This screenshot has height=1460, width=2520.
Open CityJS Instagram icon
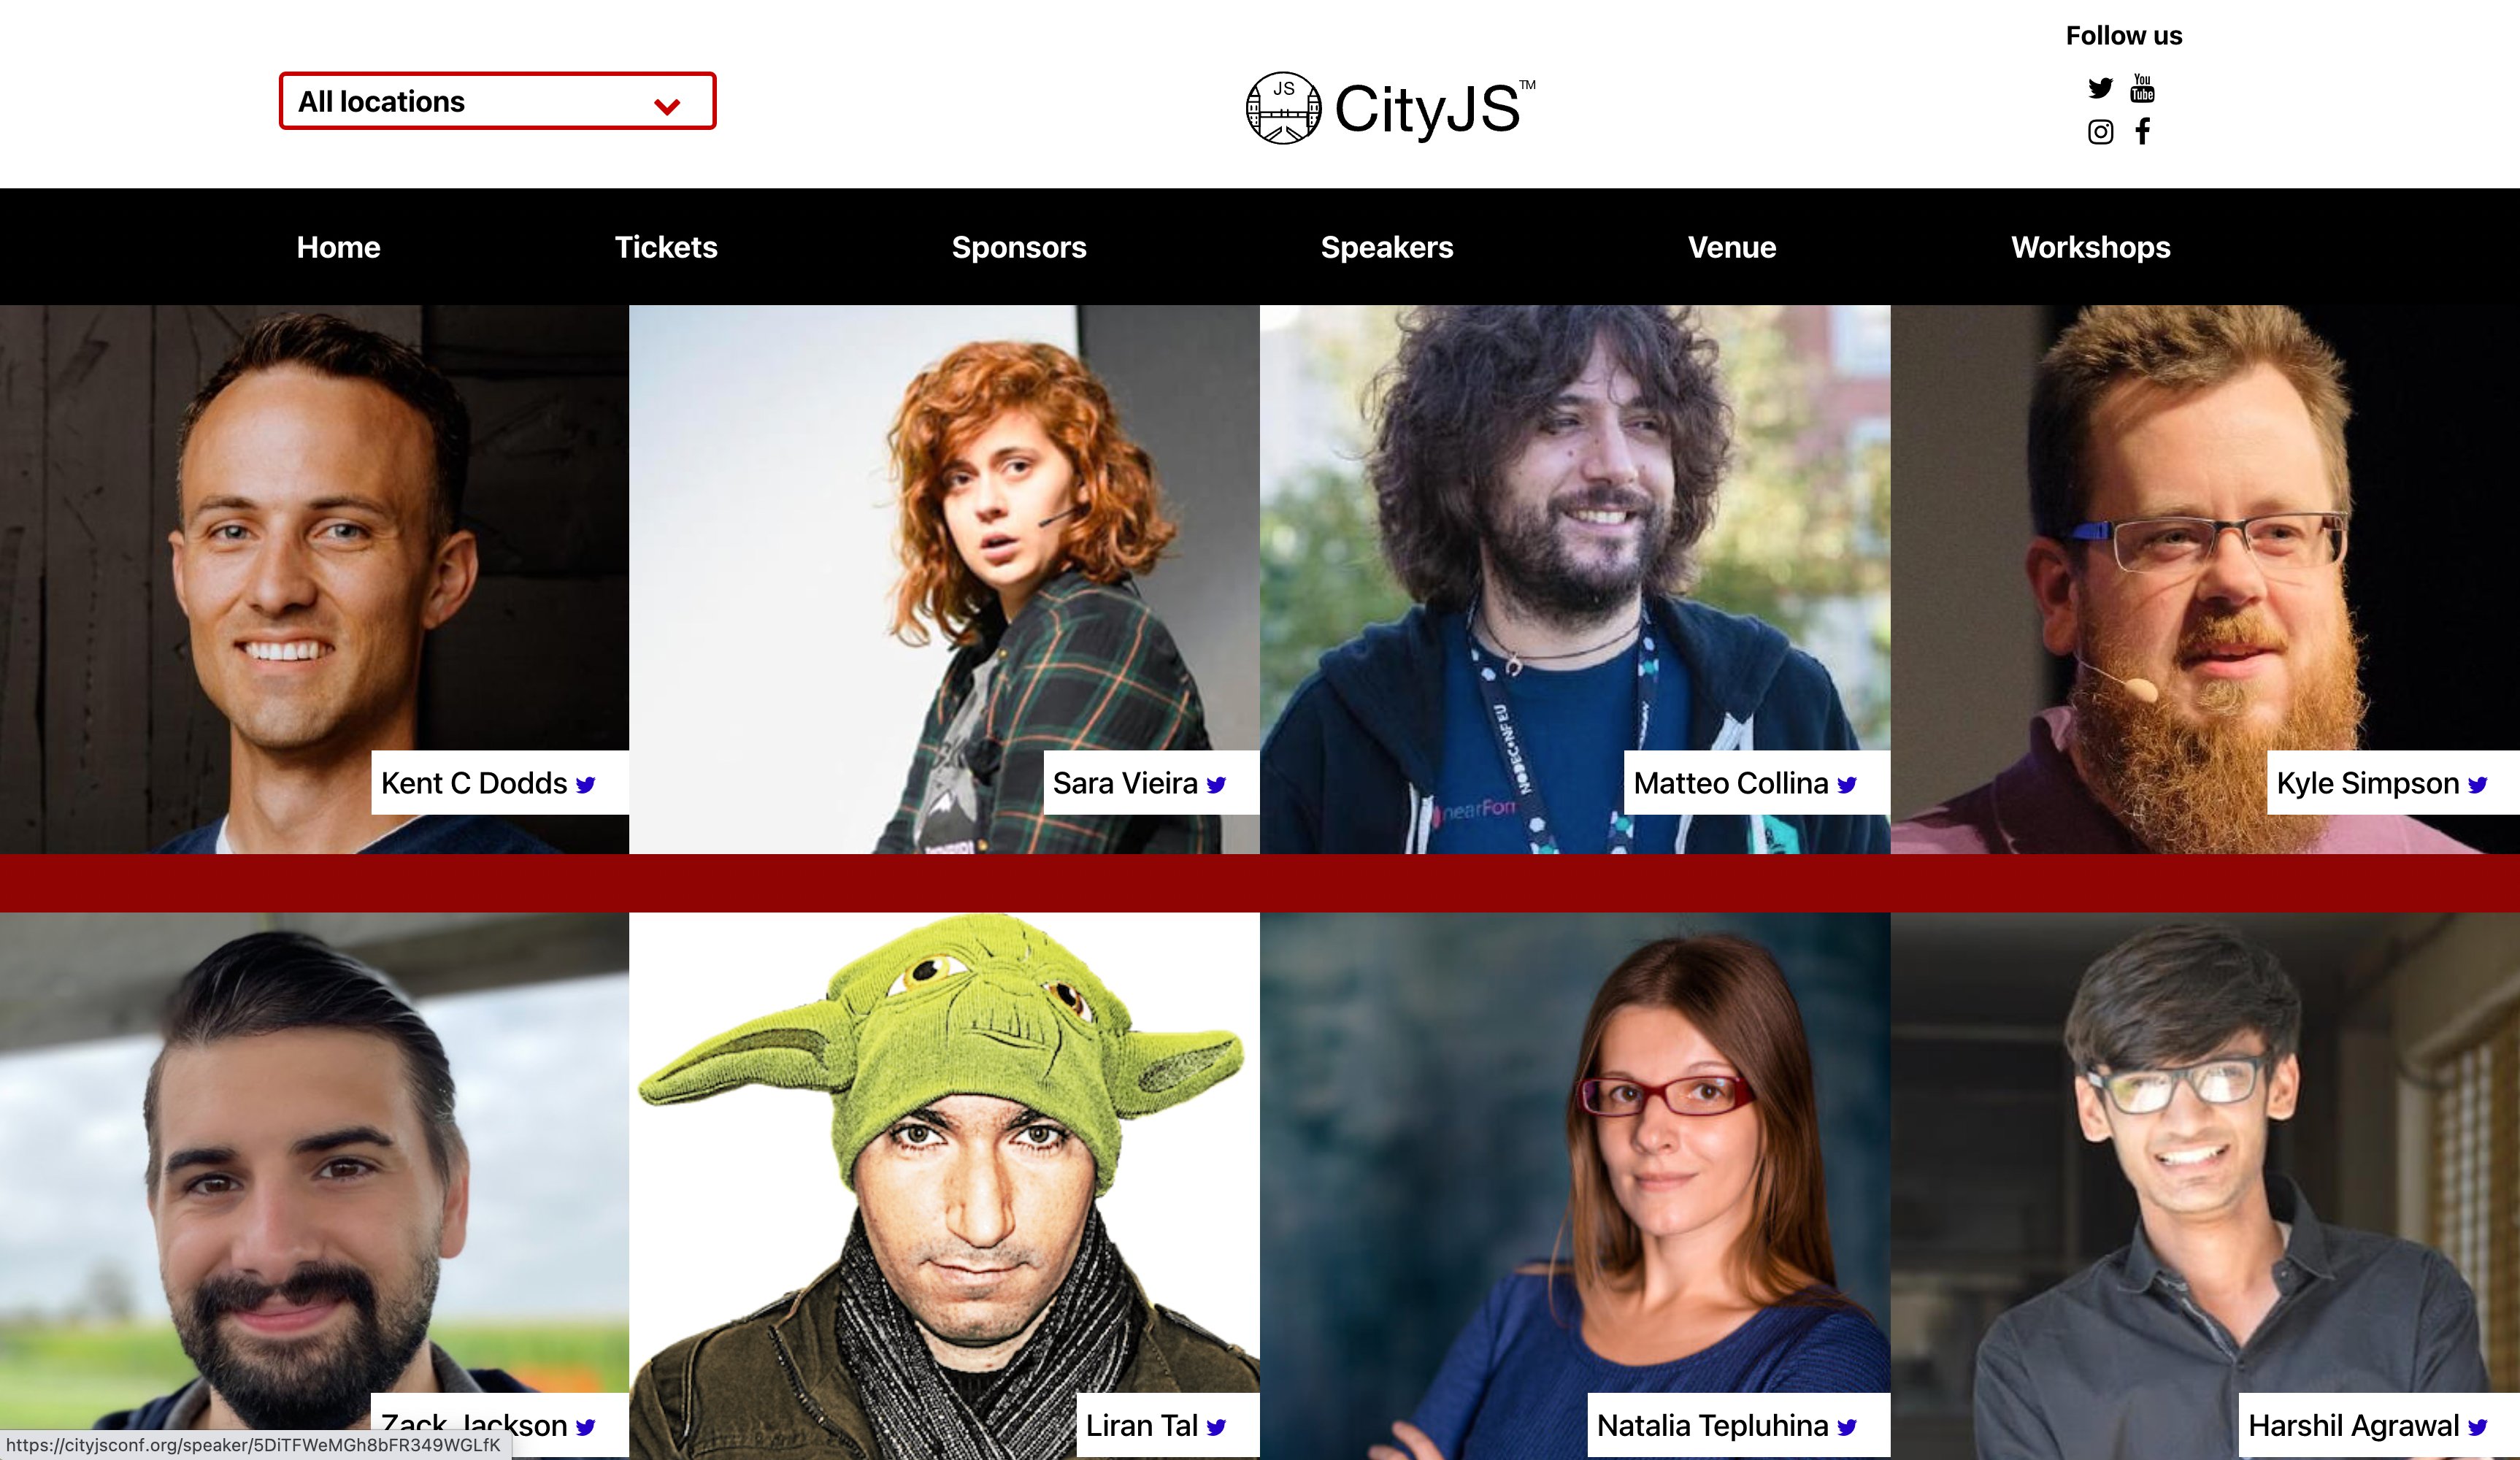pyautogui.click(x=2100, y=132)
